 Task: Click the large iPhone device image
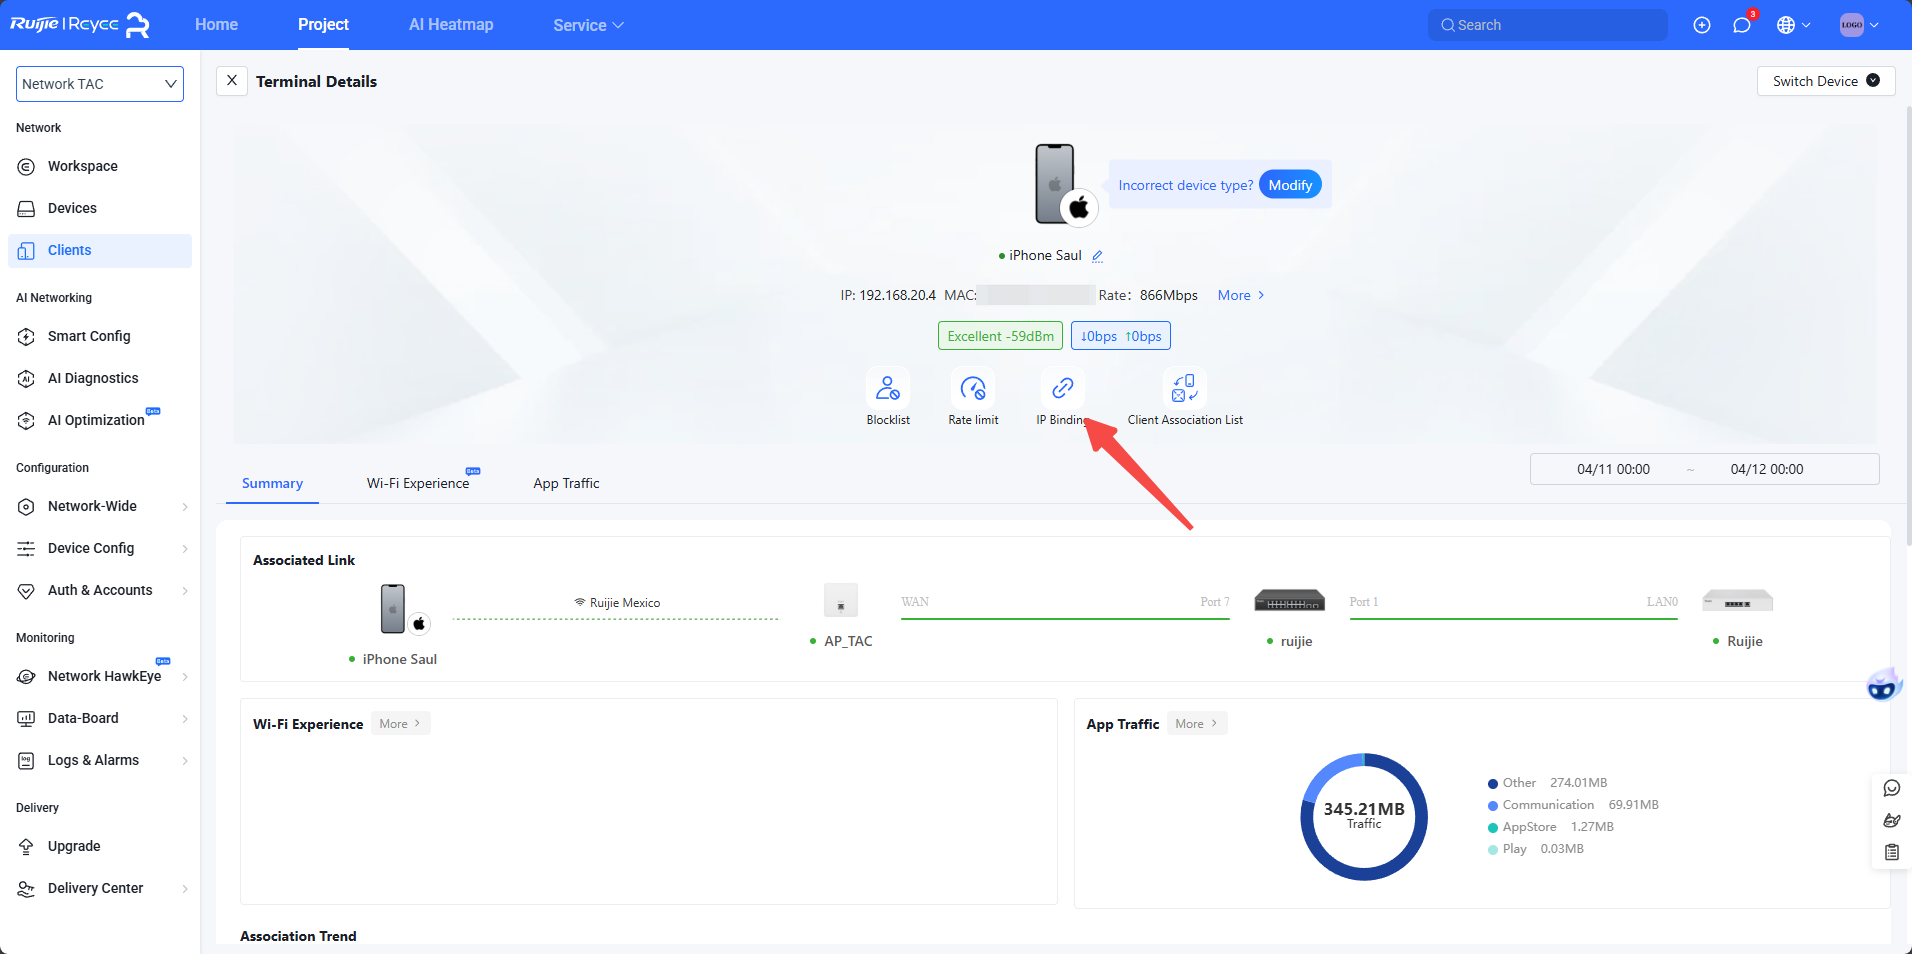pos(1056,184)
